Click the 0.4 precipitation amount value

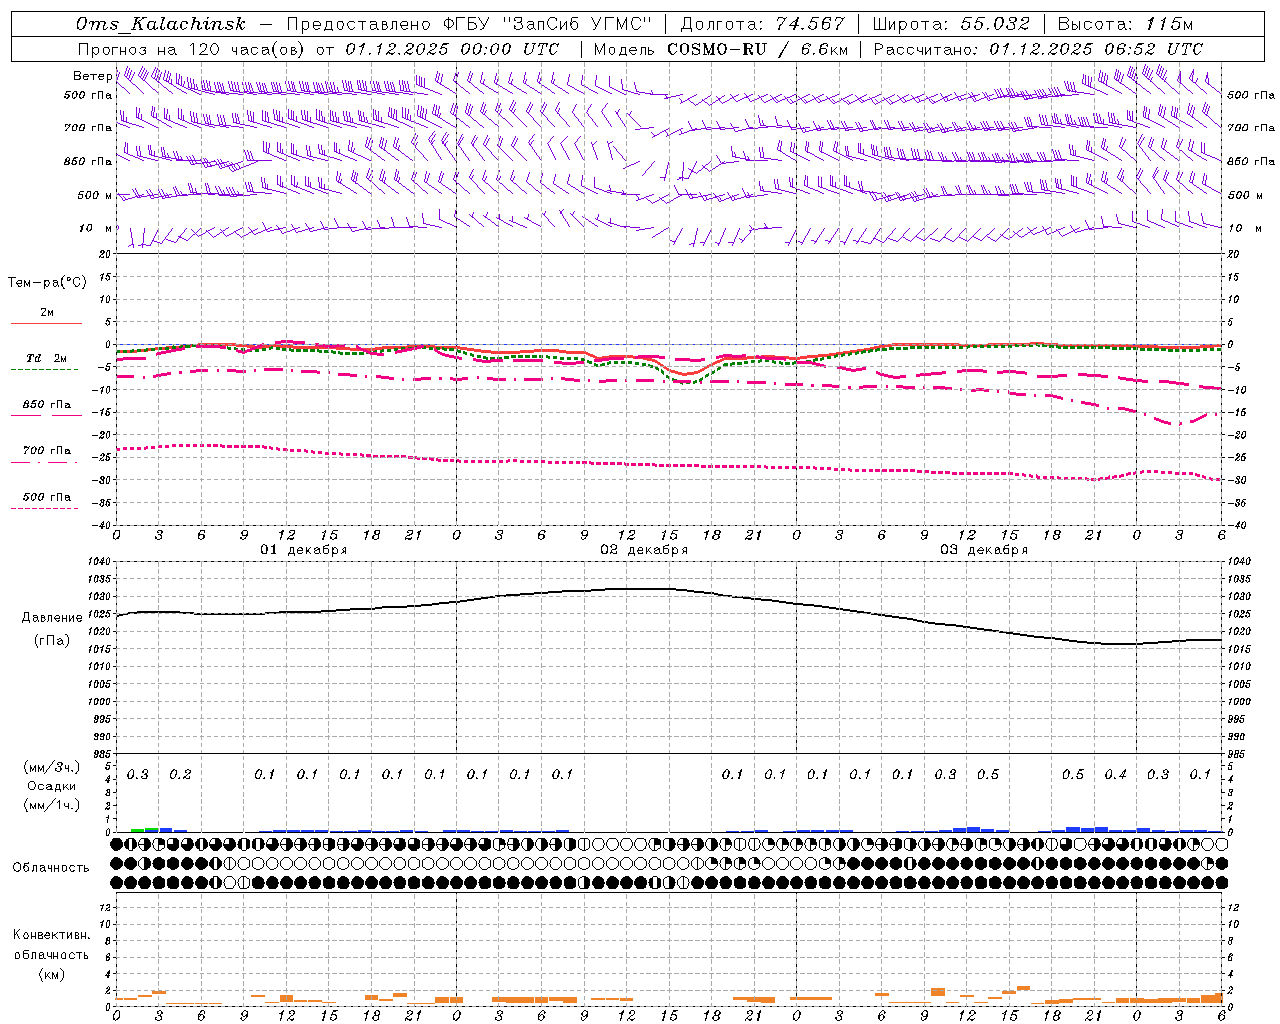1116,774
